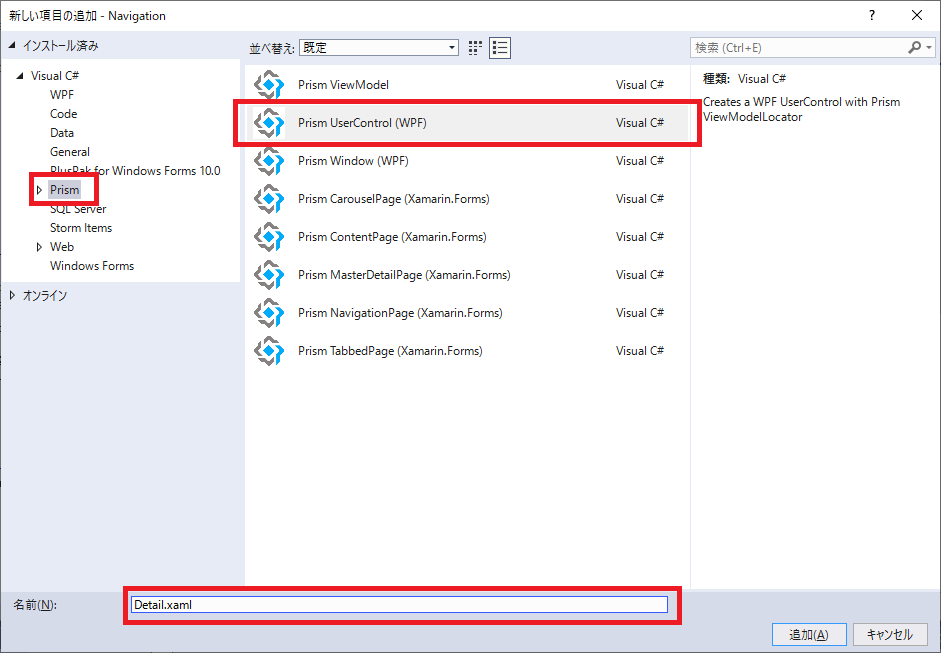Click the Prism MasterDetailPage template icon

[x=268, y=275]
